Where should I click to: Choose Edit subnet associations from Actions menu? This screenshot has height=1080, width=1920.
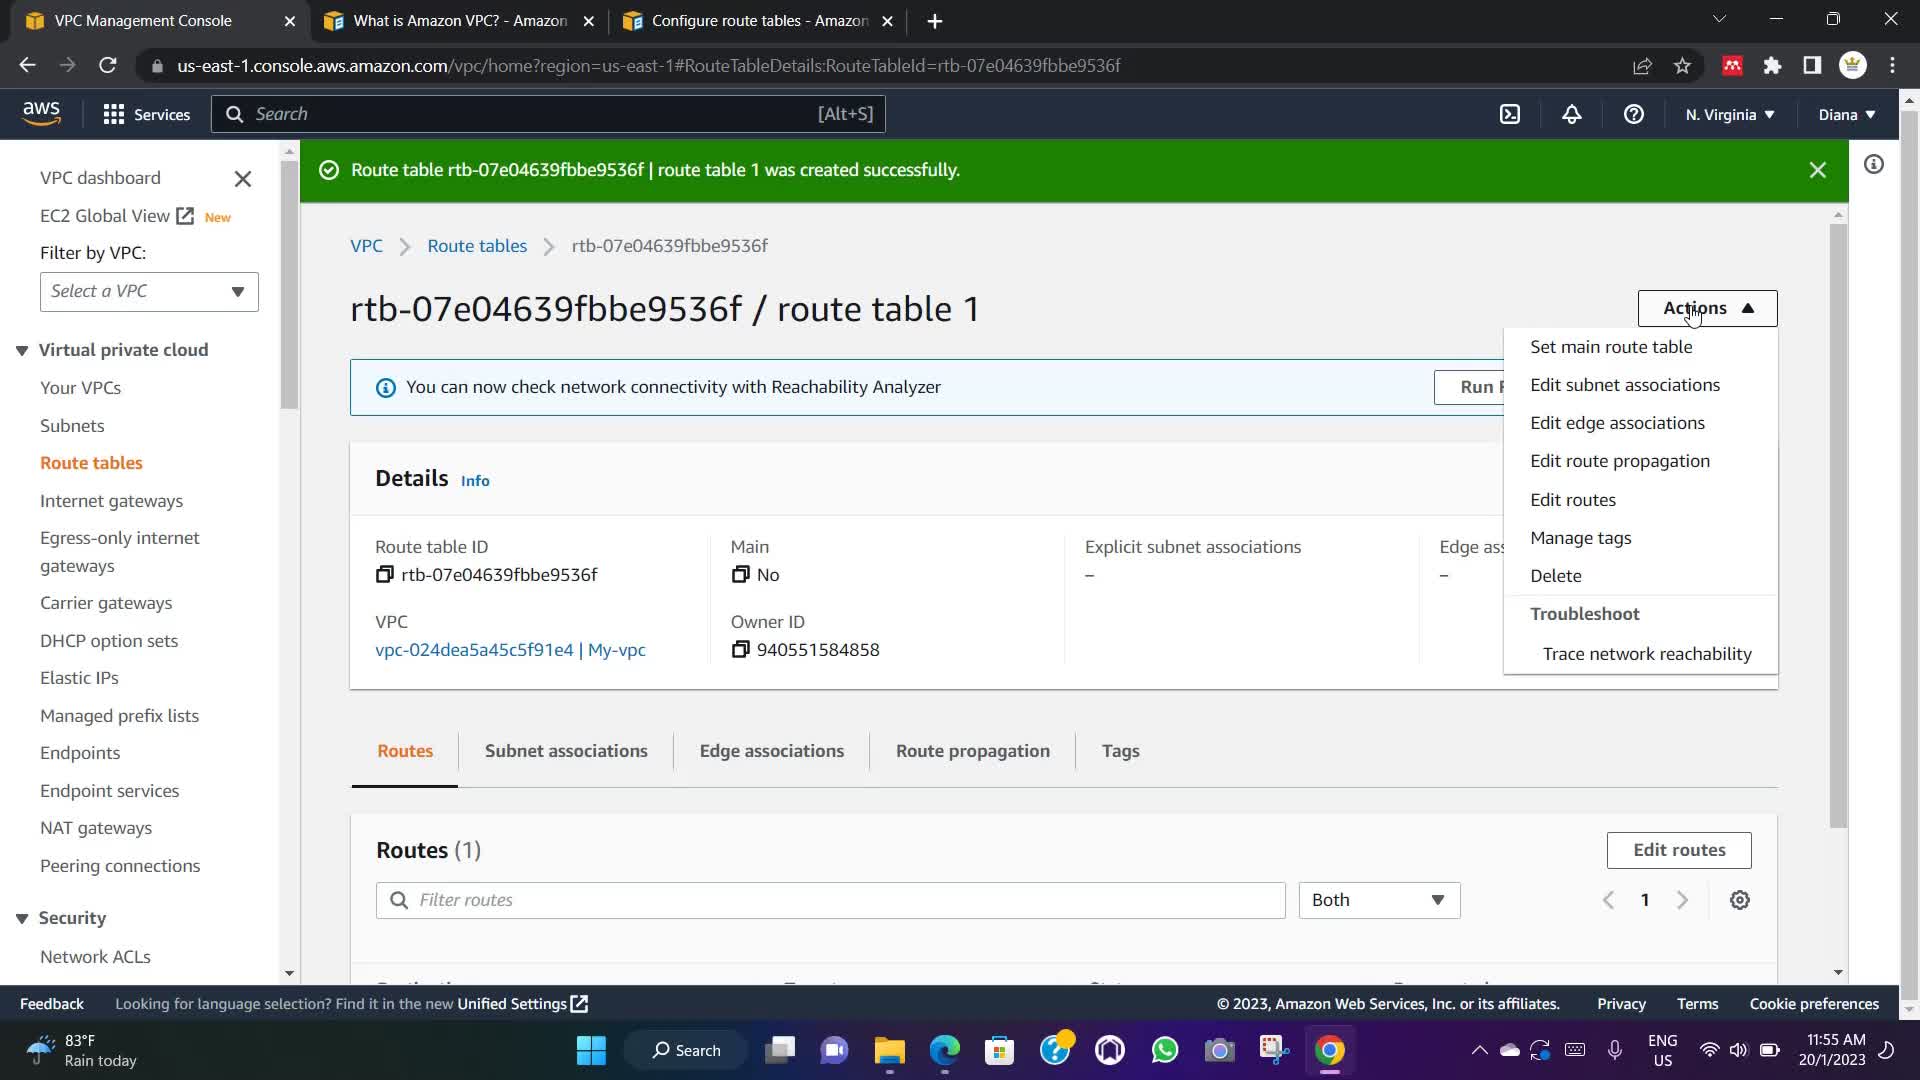point(1625,385)
